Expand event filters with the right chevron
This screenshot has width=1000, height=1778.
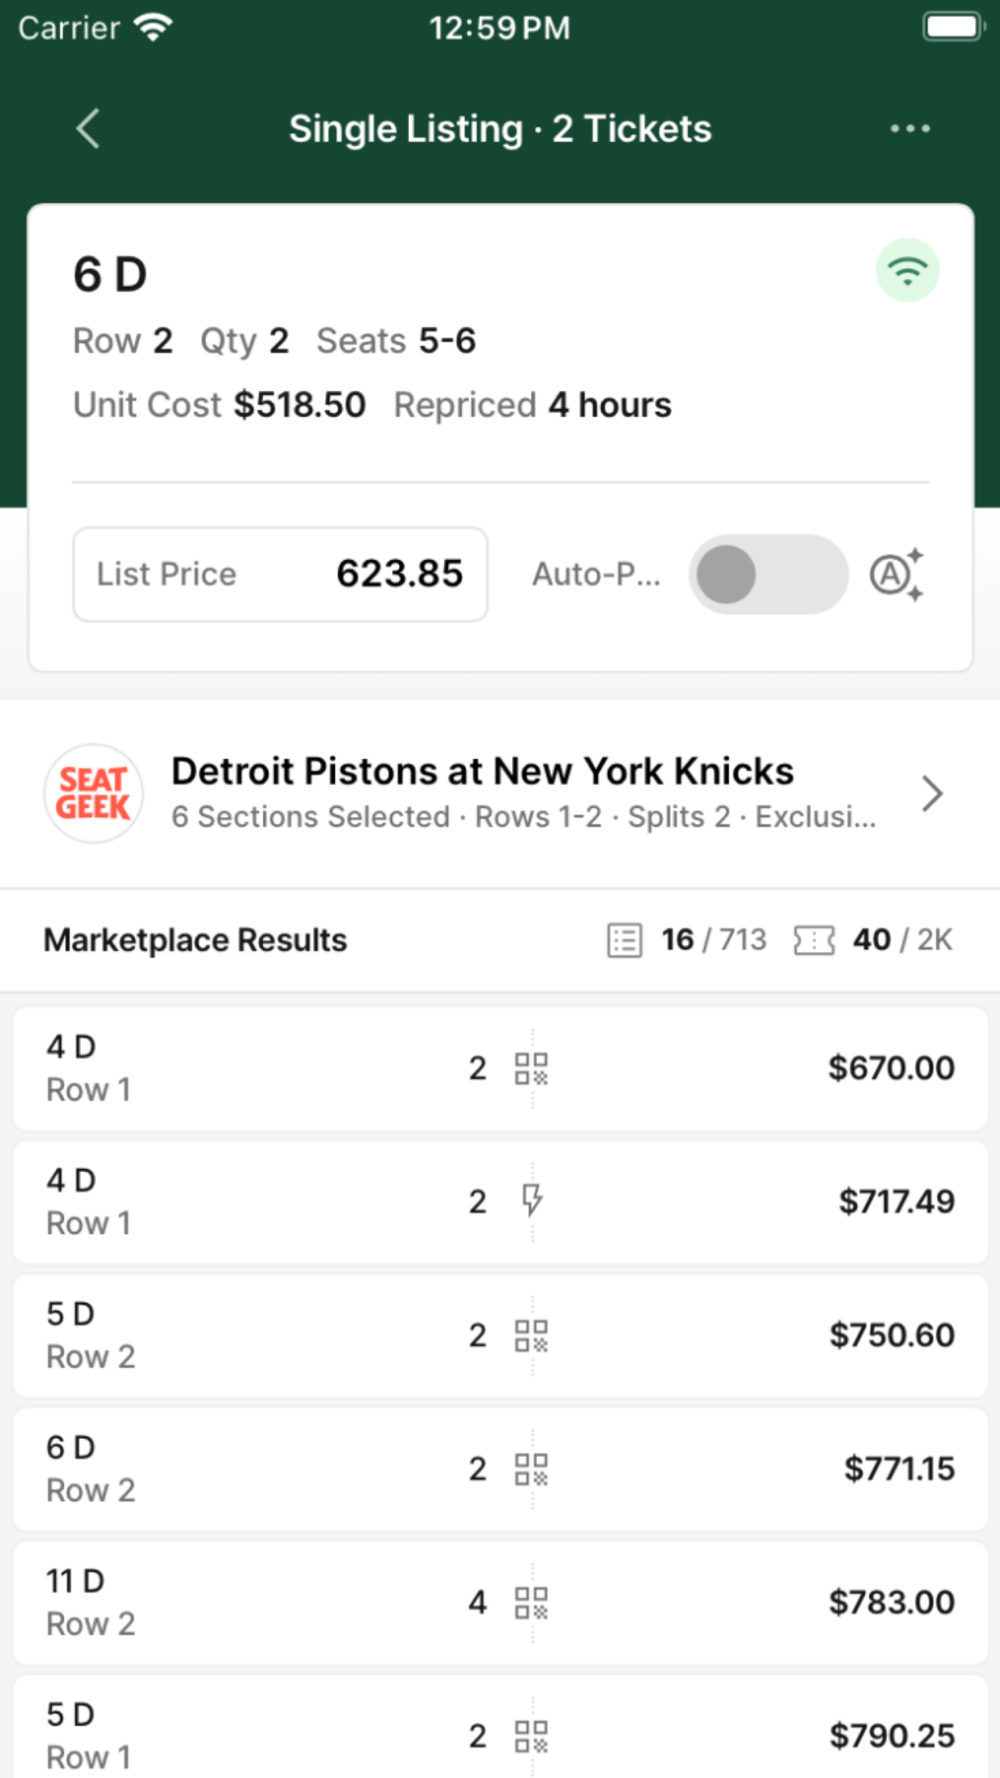(932, 794)
